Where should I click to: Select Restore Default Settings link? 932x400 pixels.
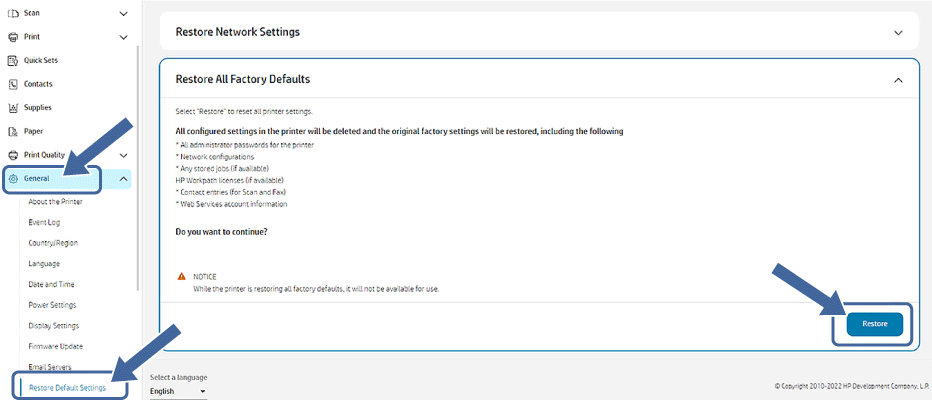coord(67,388)
